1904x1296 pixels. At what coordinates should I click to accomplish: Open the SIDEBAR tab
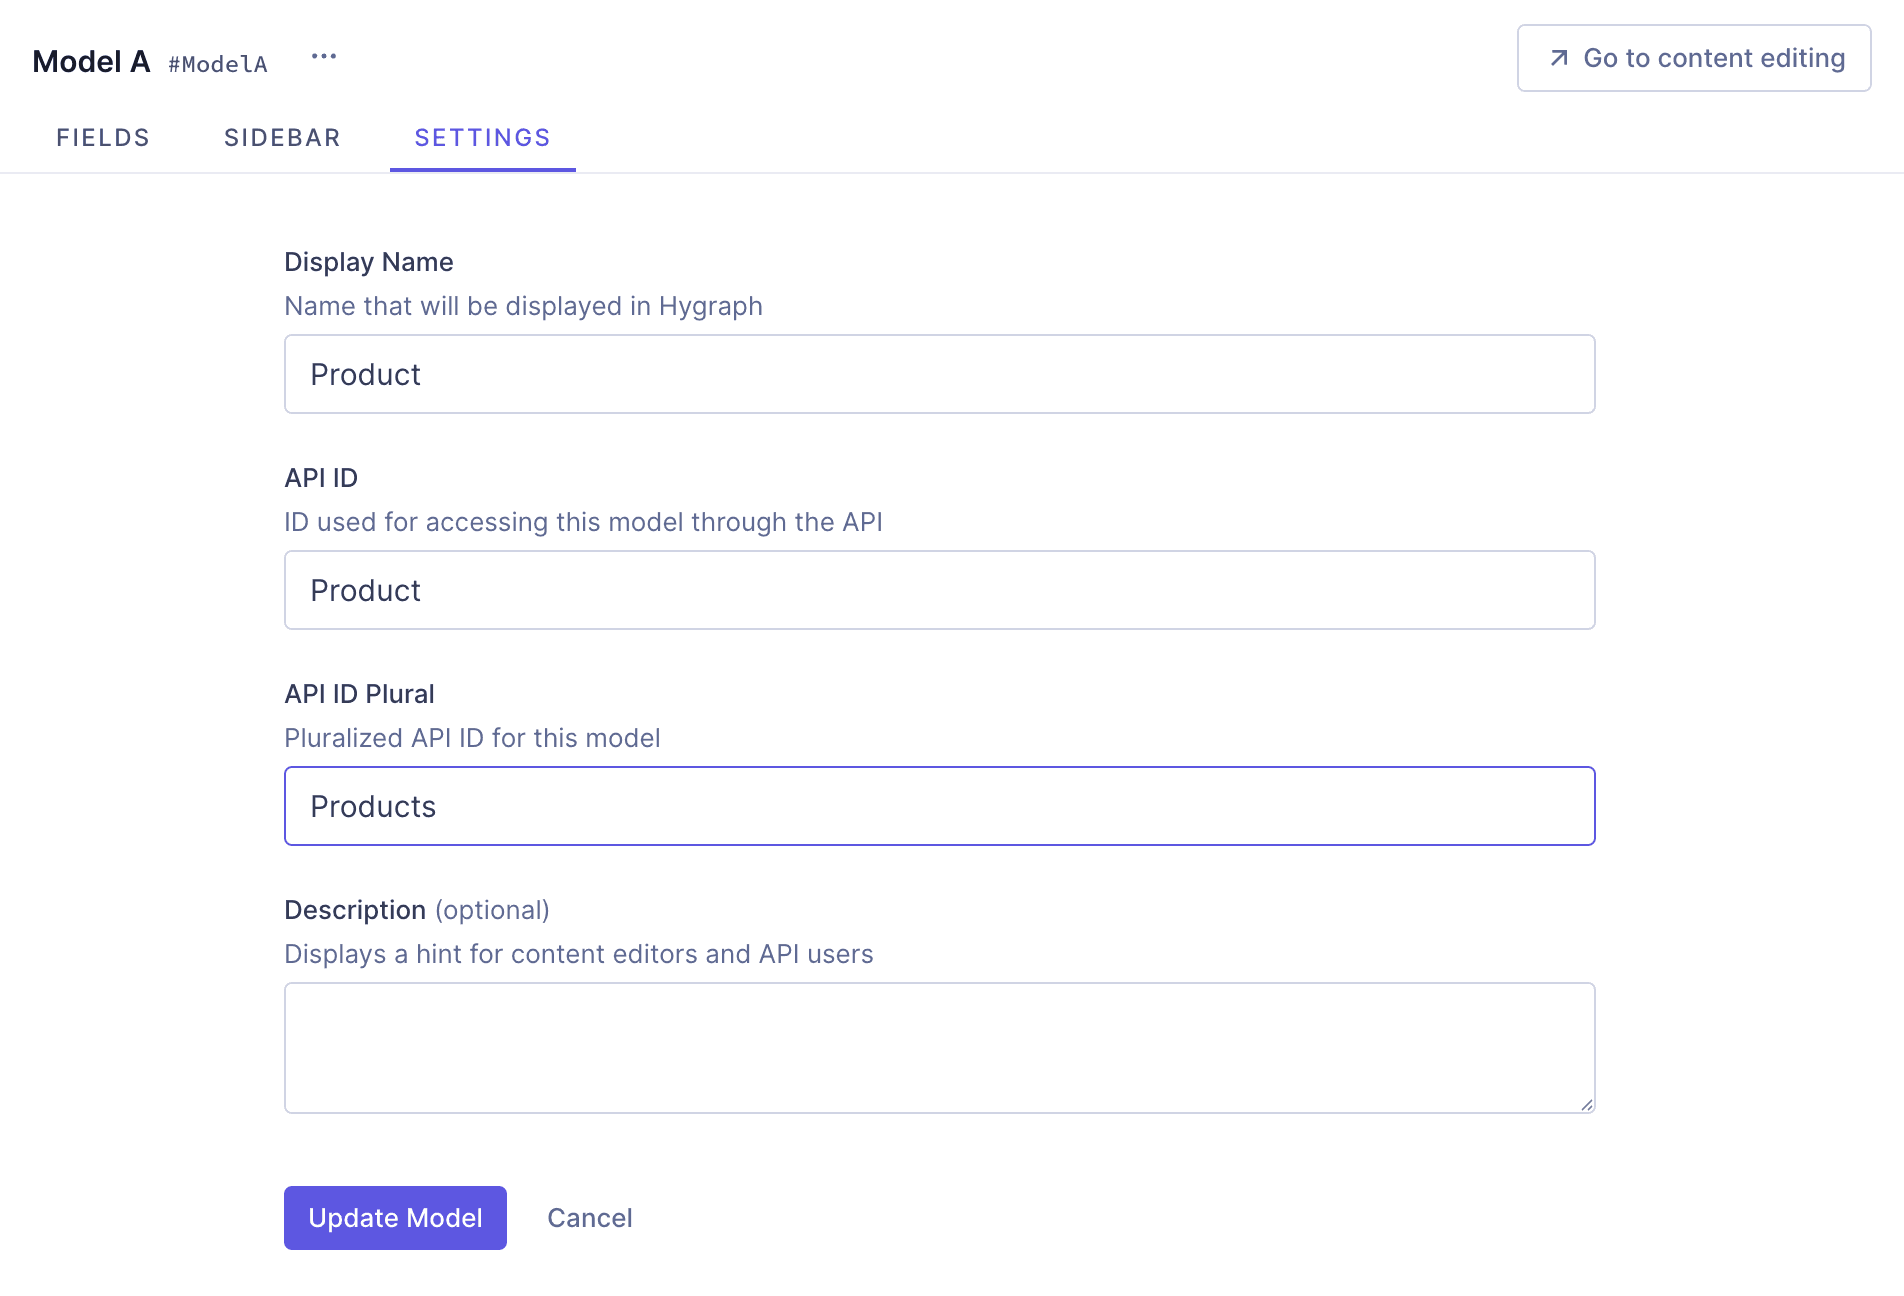click(282, 138)
